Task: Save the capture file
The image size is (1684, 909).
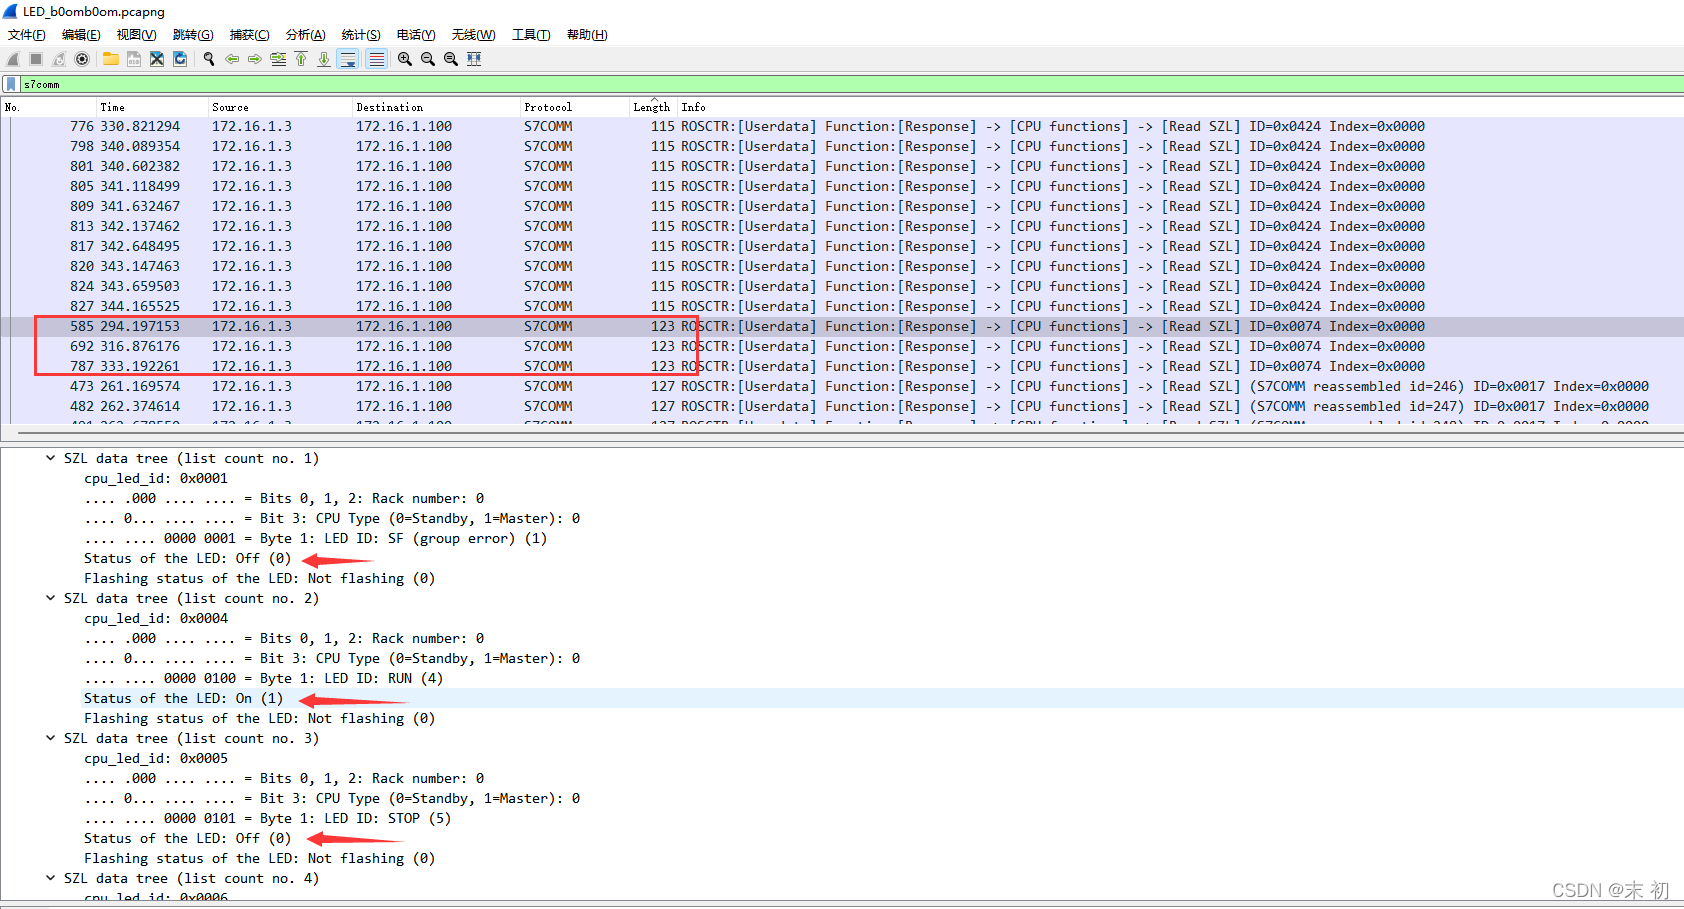Action: [134, 59]
